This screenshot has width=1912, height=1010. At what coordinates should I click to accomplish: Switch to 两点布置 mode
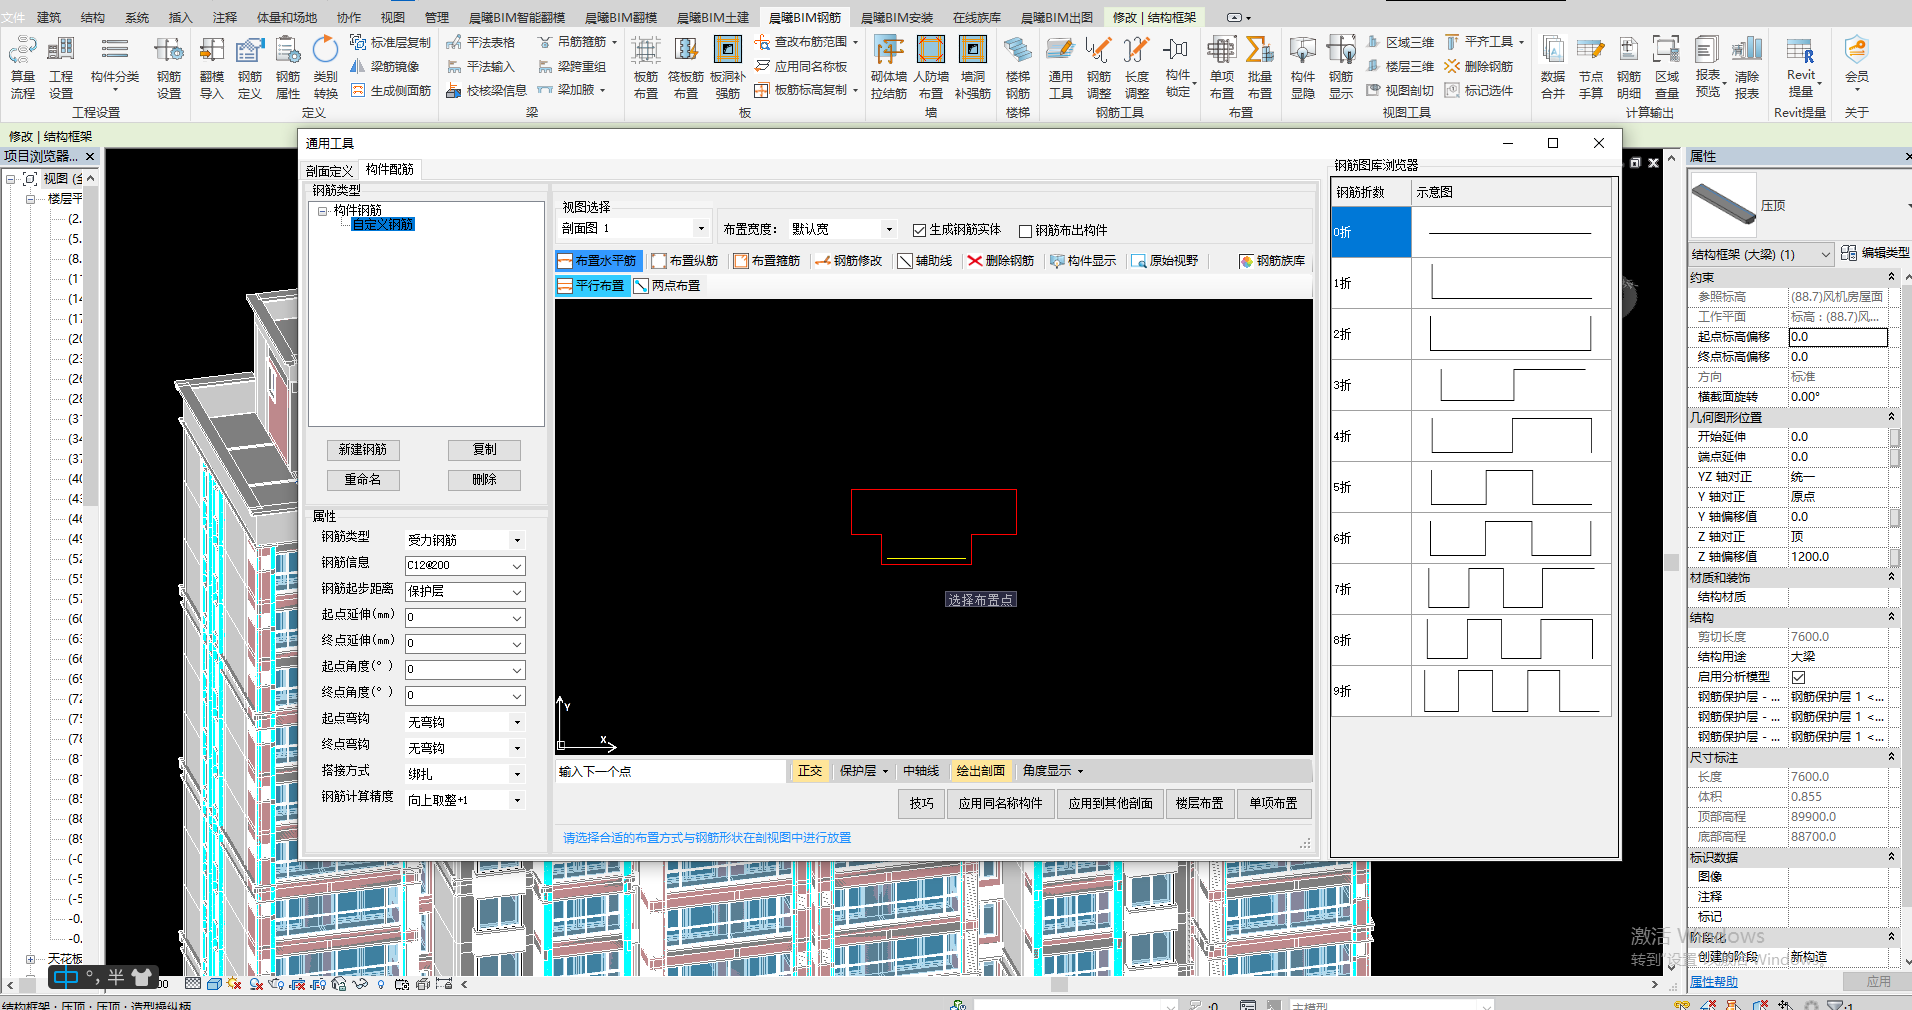click(667, 286)
